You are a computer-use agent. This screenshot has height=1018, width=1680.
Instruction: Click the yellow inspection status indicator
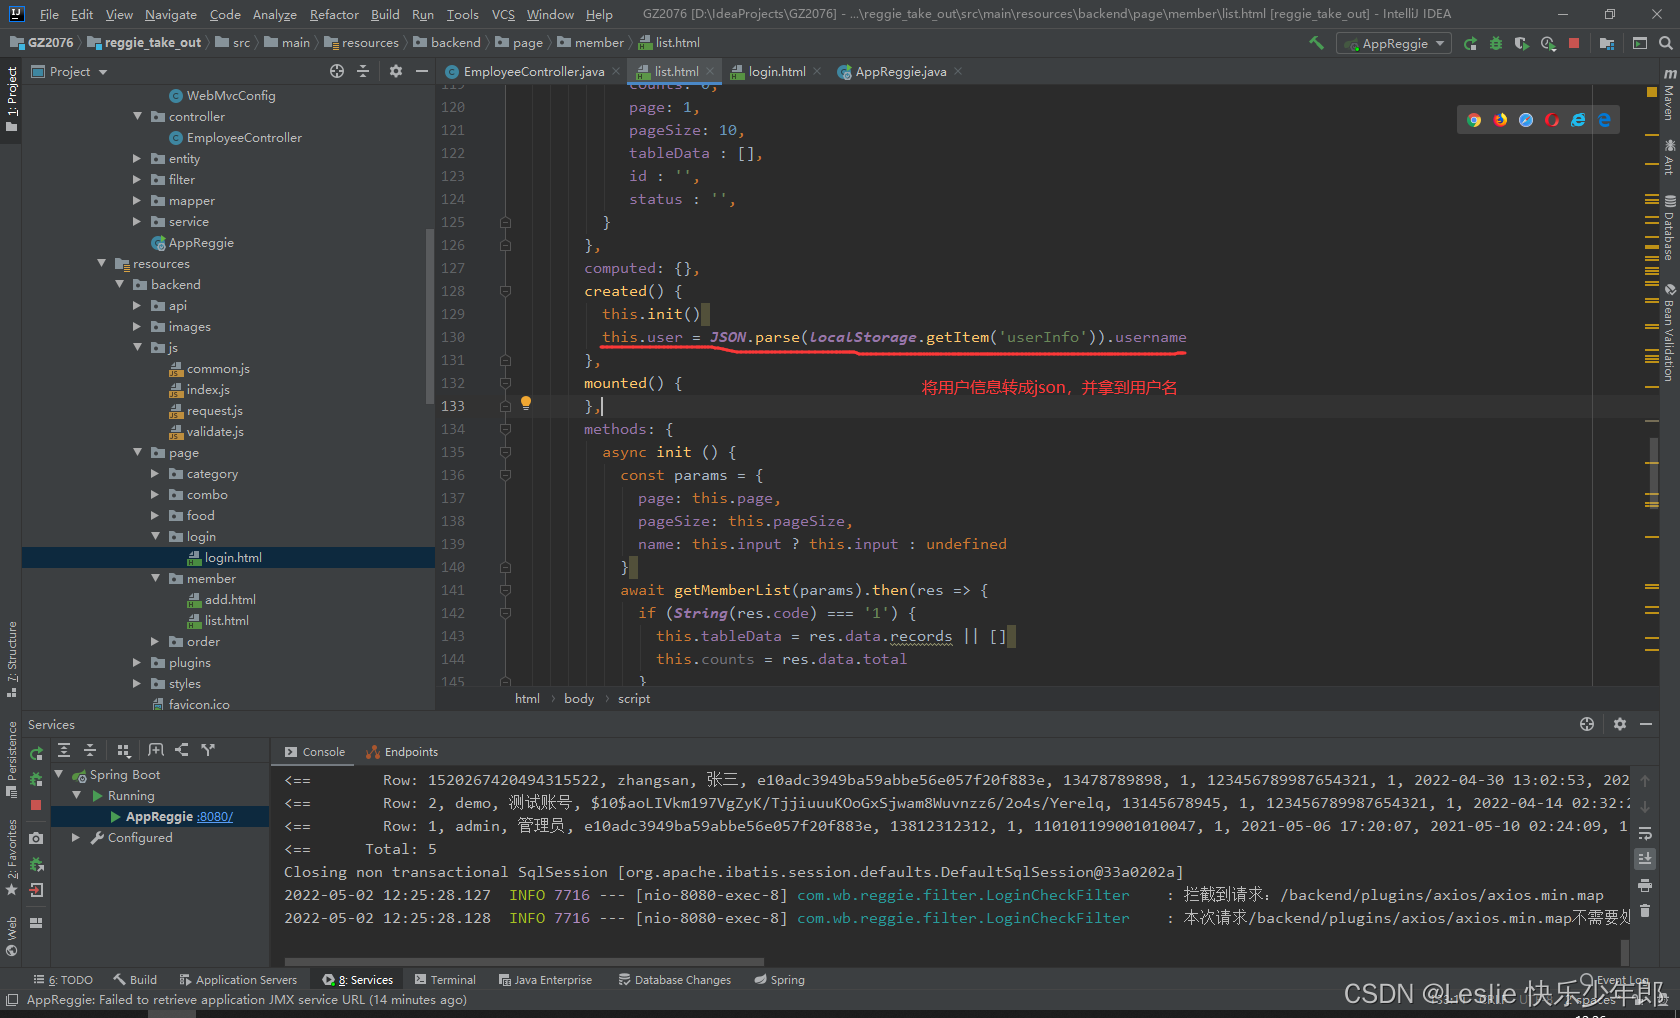(x=1652, y=93)
